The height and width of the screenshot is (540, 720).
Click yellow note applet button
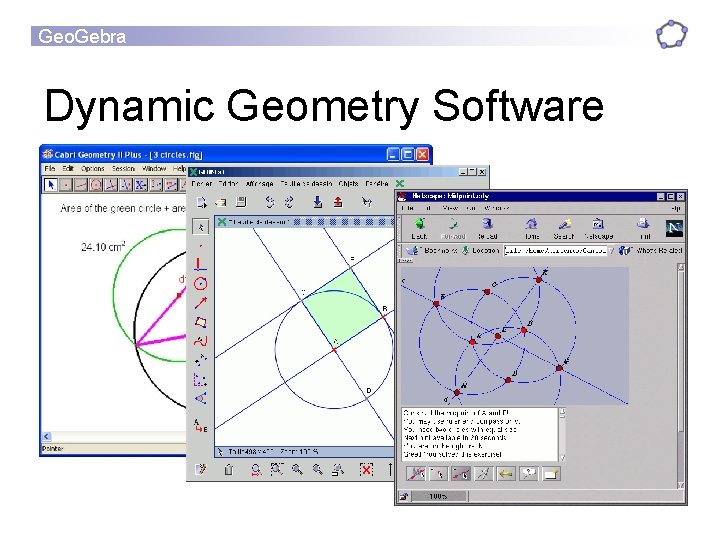click(551, 473)
